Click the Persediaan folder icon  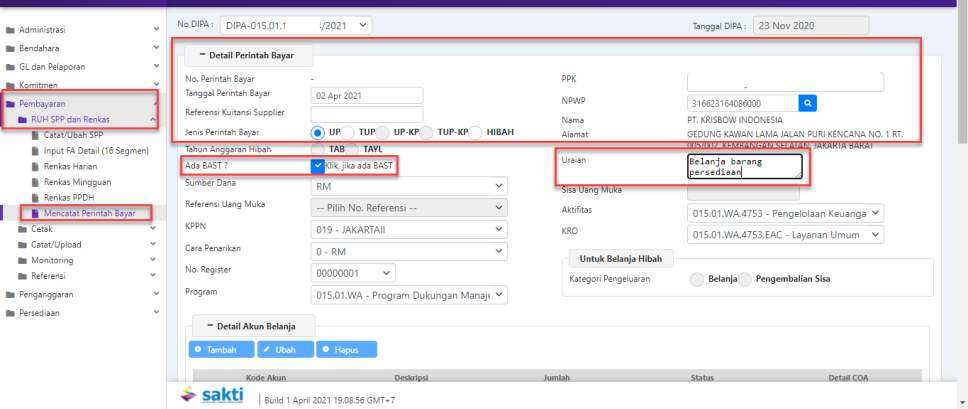pyautogui.click(x=10, y=311)
